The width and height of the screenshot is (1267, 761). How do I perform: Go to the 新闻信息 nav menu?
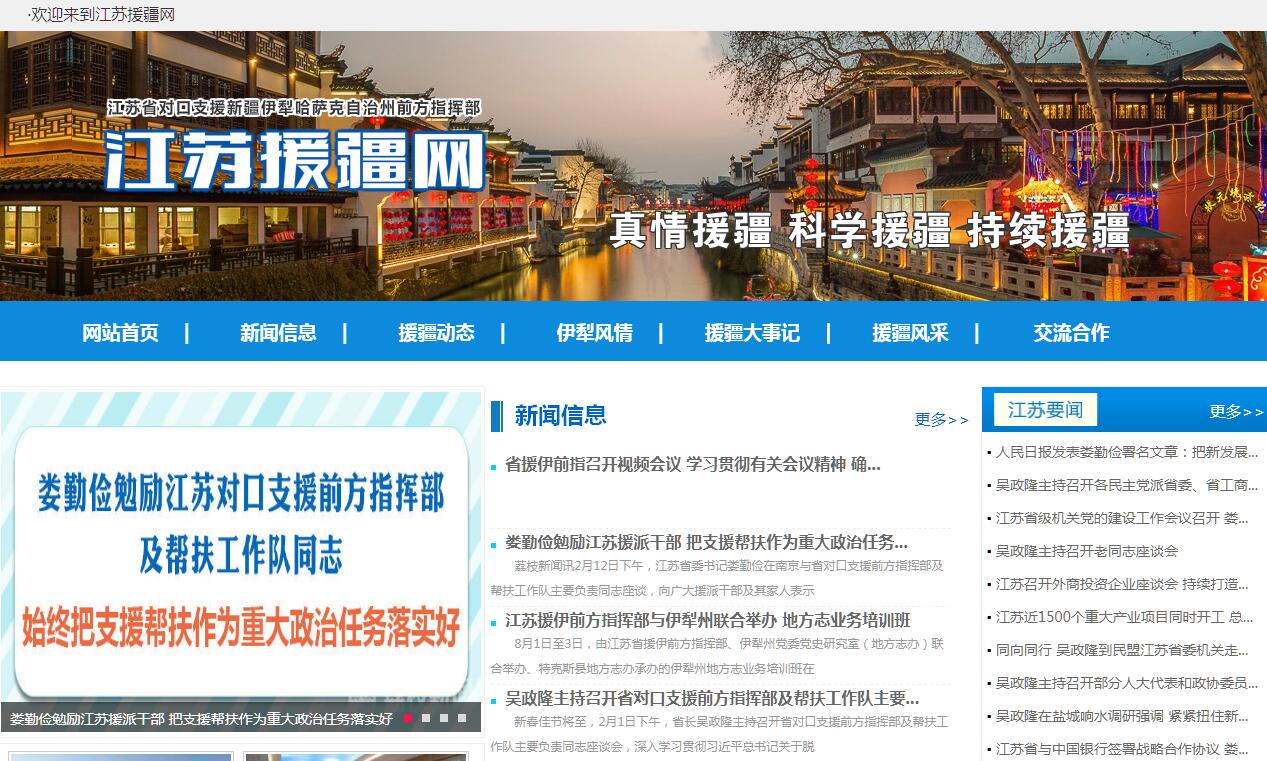pyautogui.click(x=278, y=333)
